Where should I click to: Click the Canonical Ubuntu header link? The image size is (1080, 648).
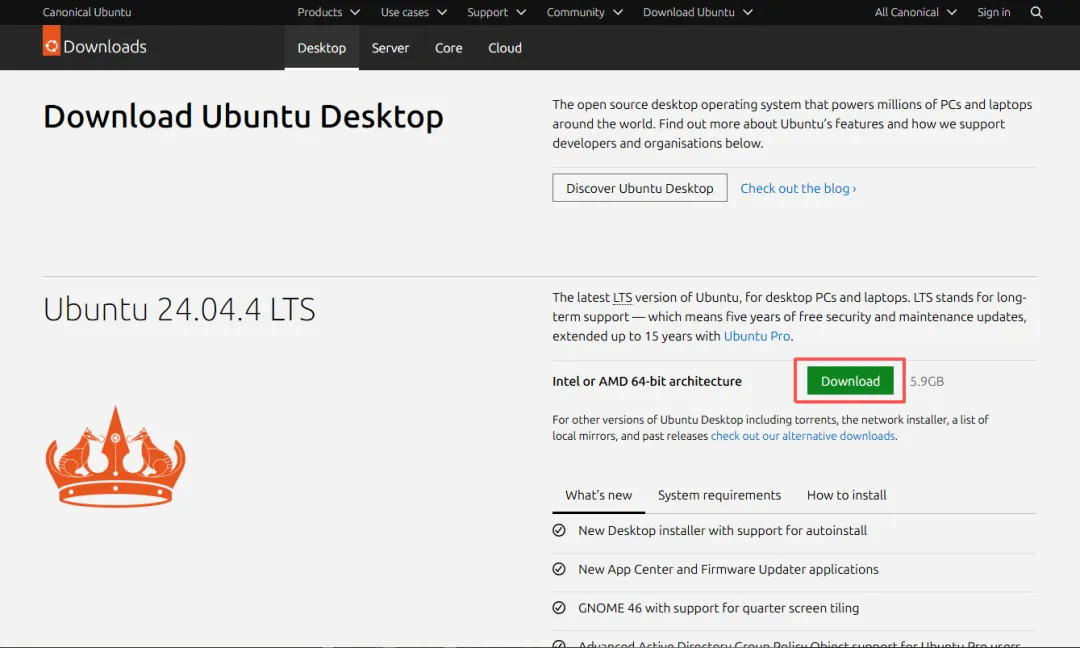pos(87,12)
